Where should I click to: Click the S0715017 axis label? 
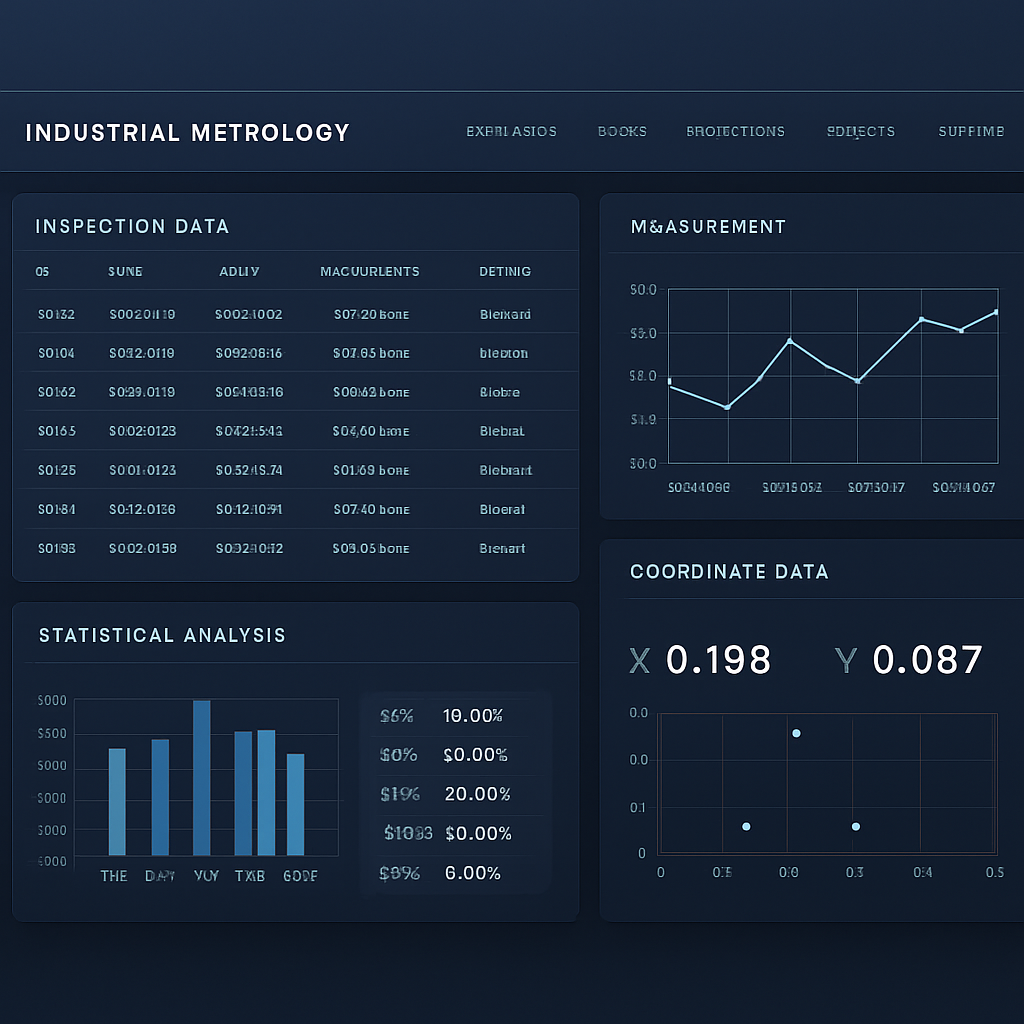click(x=876, y=487)
